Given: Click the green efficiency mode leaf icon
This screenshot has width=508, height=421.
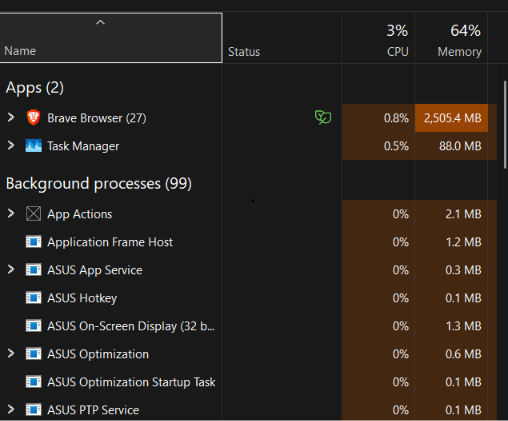Looking at the screenshot, I should pyautogui.click(x=323, y=117).
